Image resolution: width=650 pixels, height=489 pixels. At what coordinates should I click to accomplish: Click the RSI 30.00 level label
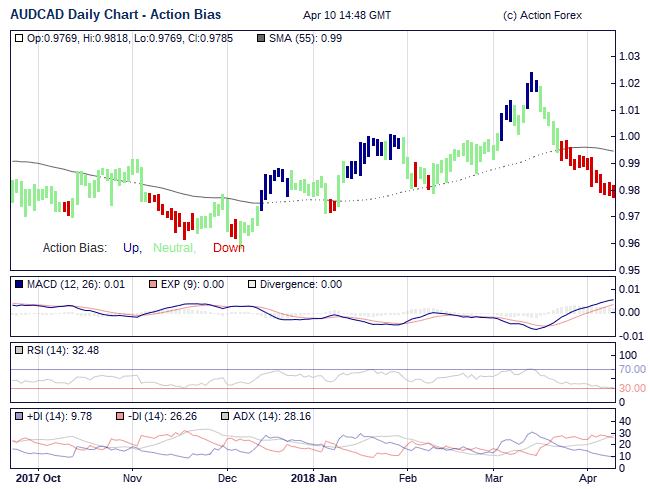(632, 388)
